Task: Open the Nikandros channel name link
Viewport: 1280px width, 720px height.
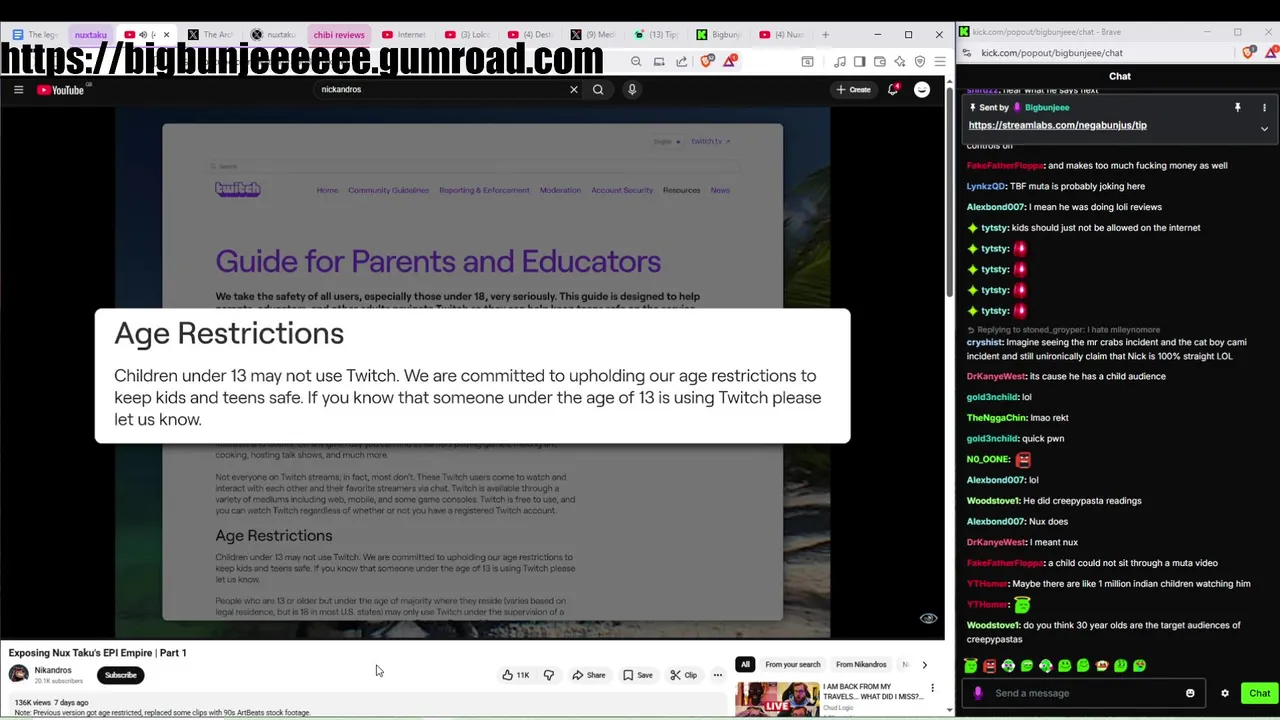Action: [x=53, y=671]
